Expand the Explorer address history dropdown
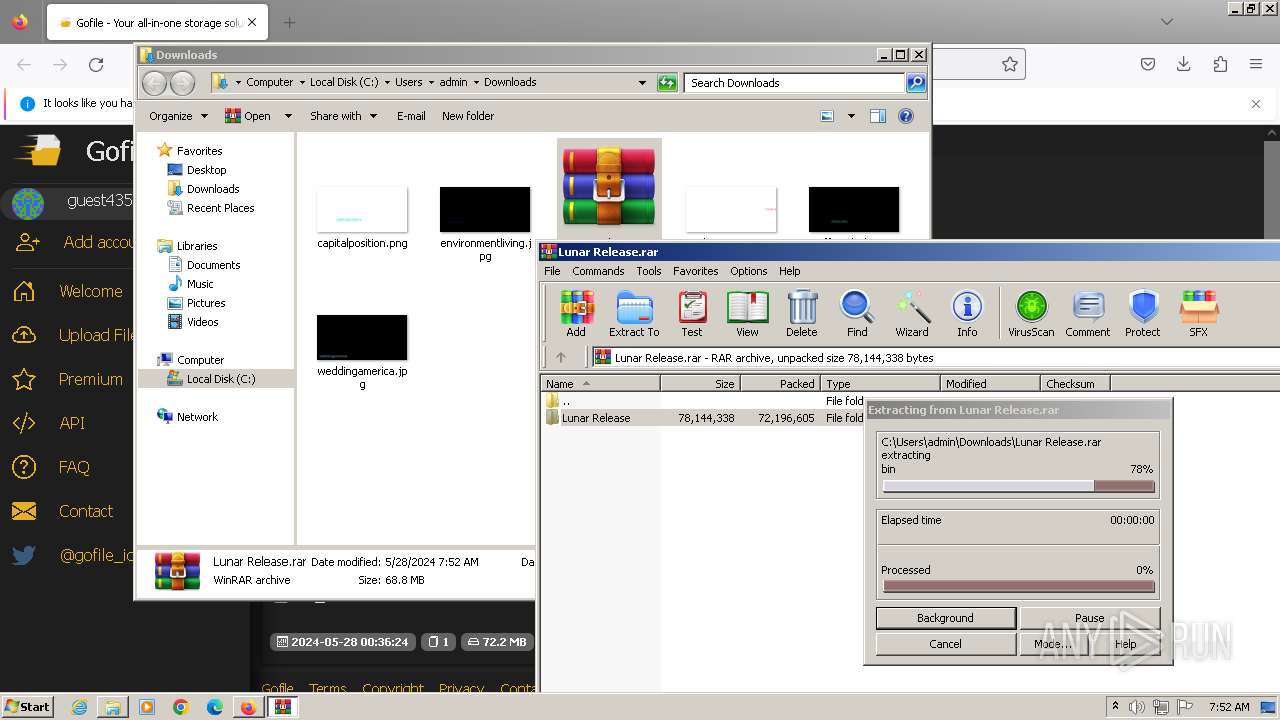The height and width of the screenshot is (720, 1280). pos(642,83)
